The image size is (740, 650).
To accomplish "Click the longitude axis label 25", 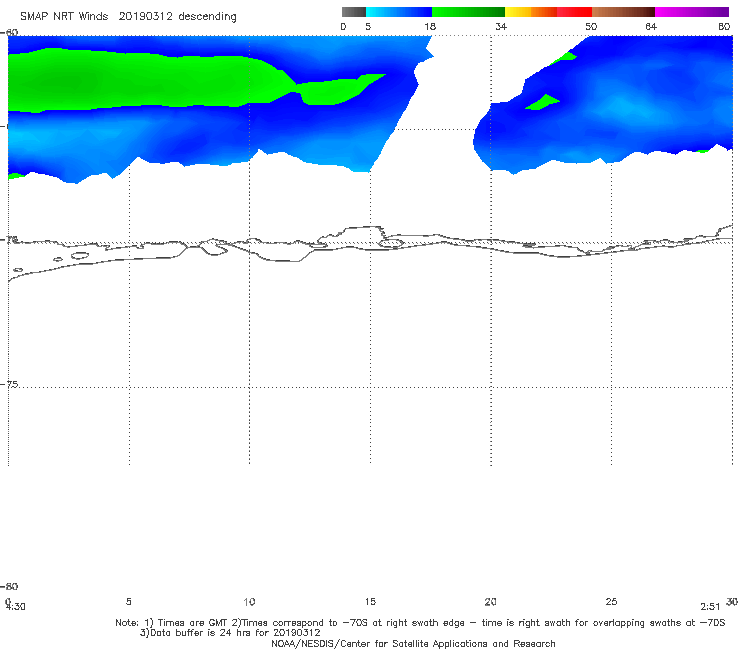I will [611, 601].
